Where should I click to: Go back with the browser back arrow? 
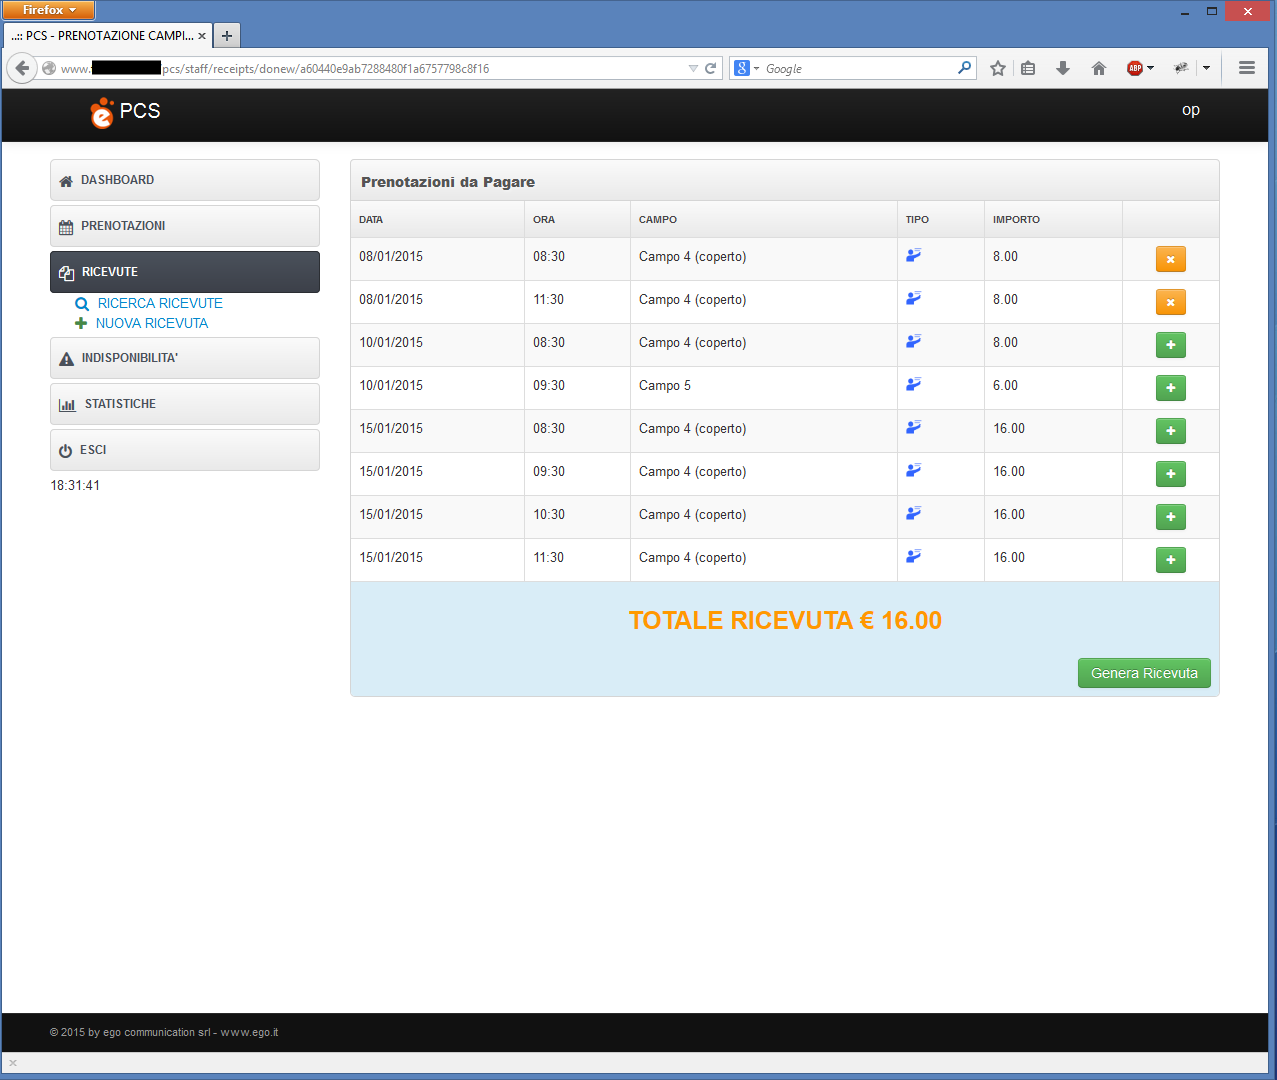point(22,68)
